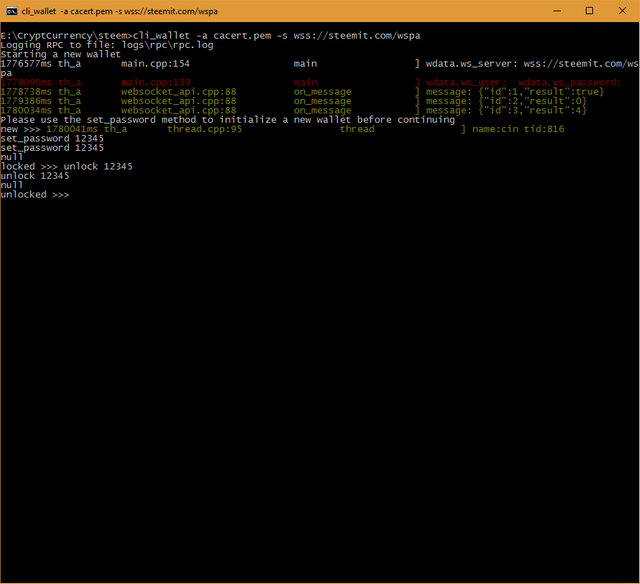Click the command line 'E:\CryptCurrency\steem>cli_wallet'
Image resolution: width=640 pixels, height=584 pixels.
(95, 36)
